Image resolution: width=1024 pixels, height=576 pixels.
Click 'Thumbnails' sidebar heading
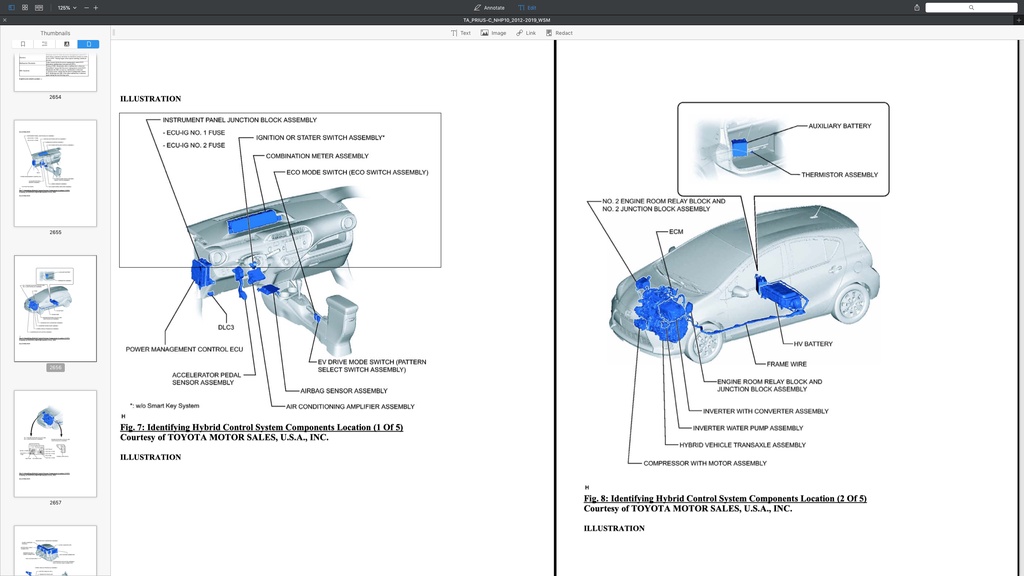pyautogui.click(x=56, y=33)
